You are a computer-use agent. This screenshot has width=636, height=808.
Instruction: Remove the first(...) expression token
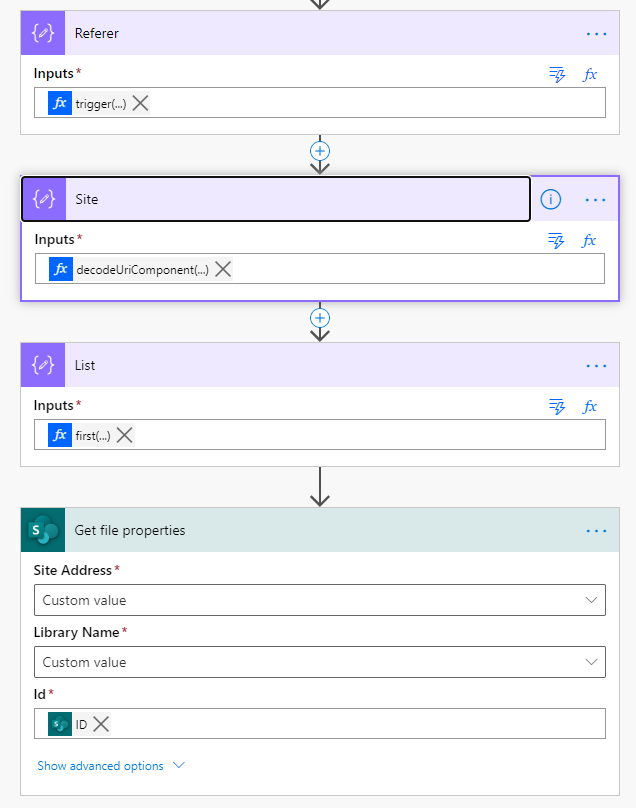click(124, 435)
